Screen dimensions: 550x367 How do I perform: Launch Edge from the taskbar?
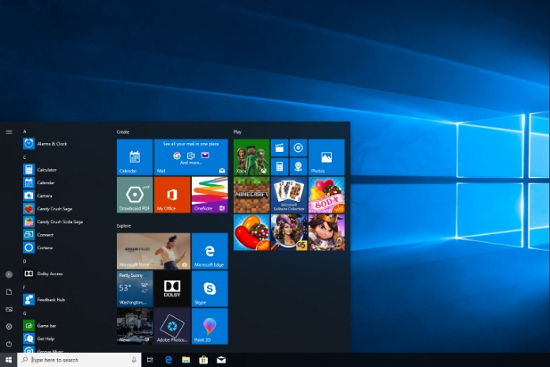click(x=168, y=360)
